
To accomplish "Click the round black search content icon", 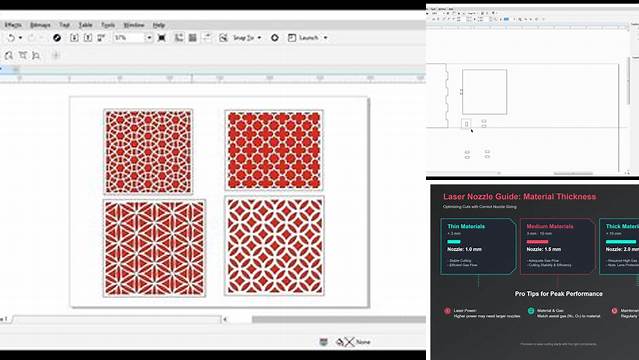I will [57, 38].
